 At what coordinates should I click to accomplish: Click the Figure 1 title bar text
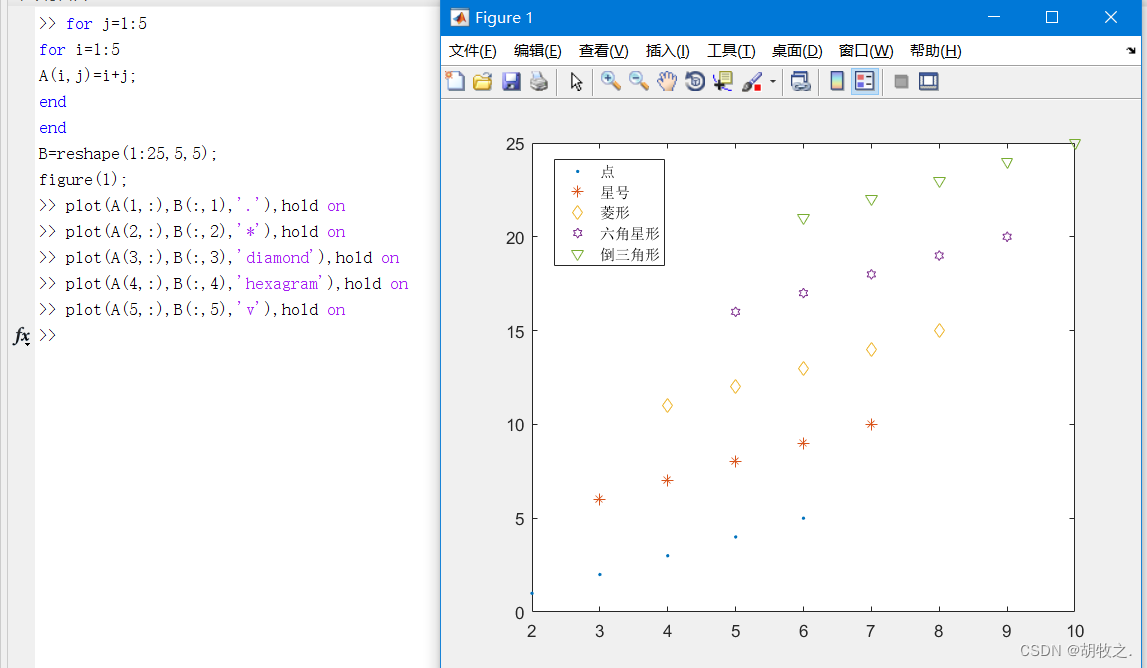[504, 18]
